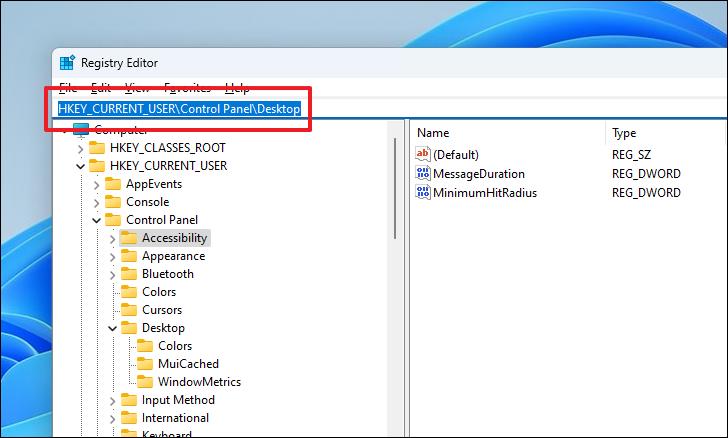728x438 pixels.
Task: Collapse the HKEY_CURRENT_USER key
Action: coord(80,166)
